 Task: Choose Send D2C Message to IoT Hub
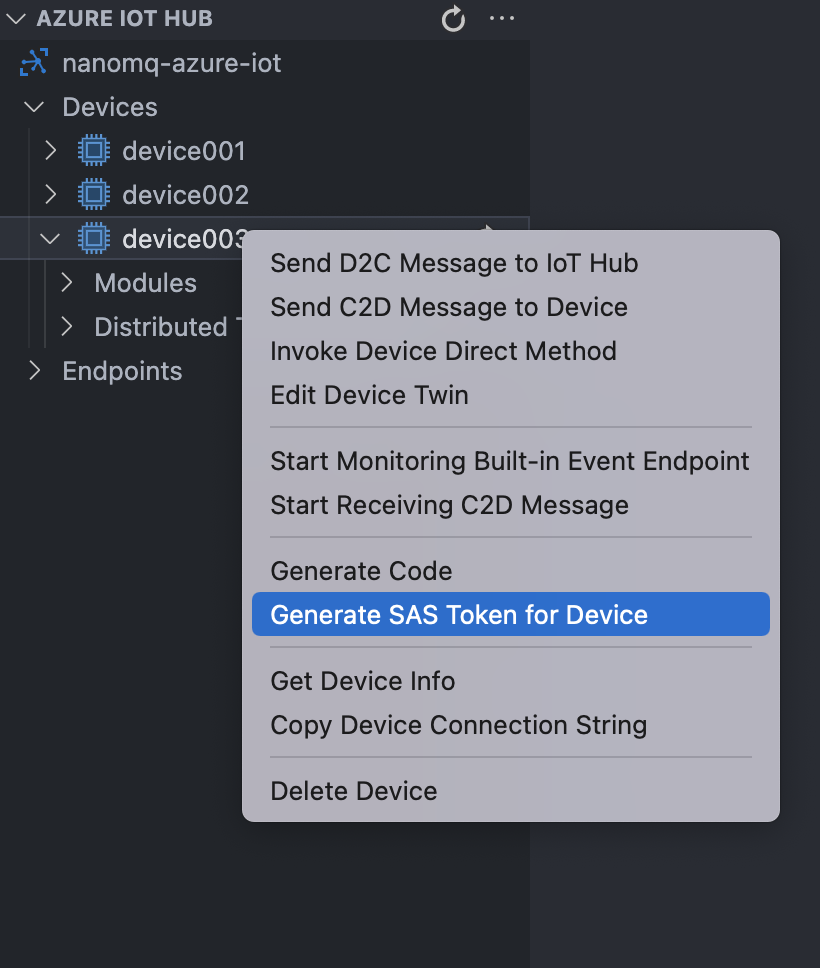[x=454, y=263]
